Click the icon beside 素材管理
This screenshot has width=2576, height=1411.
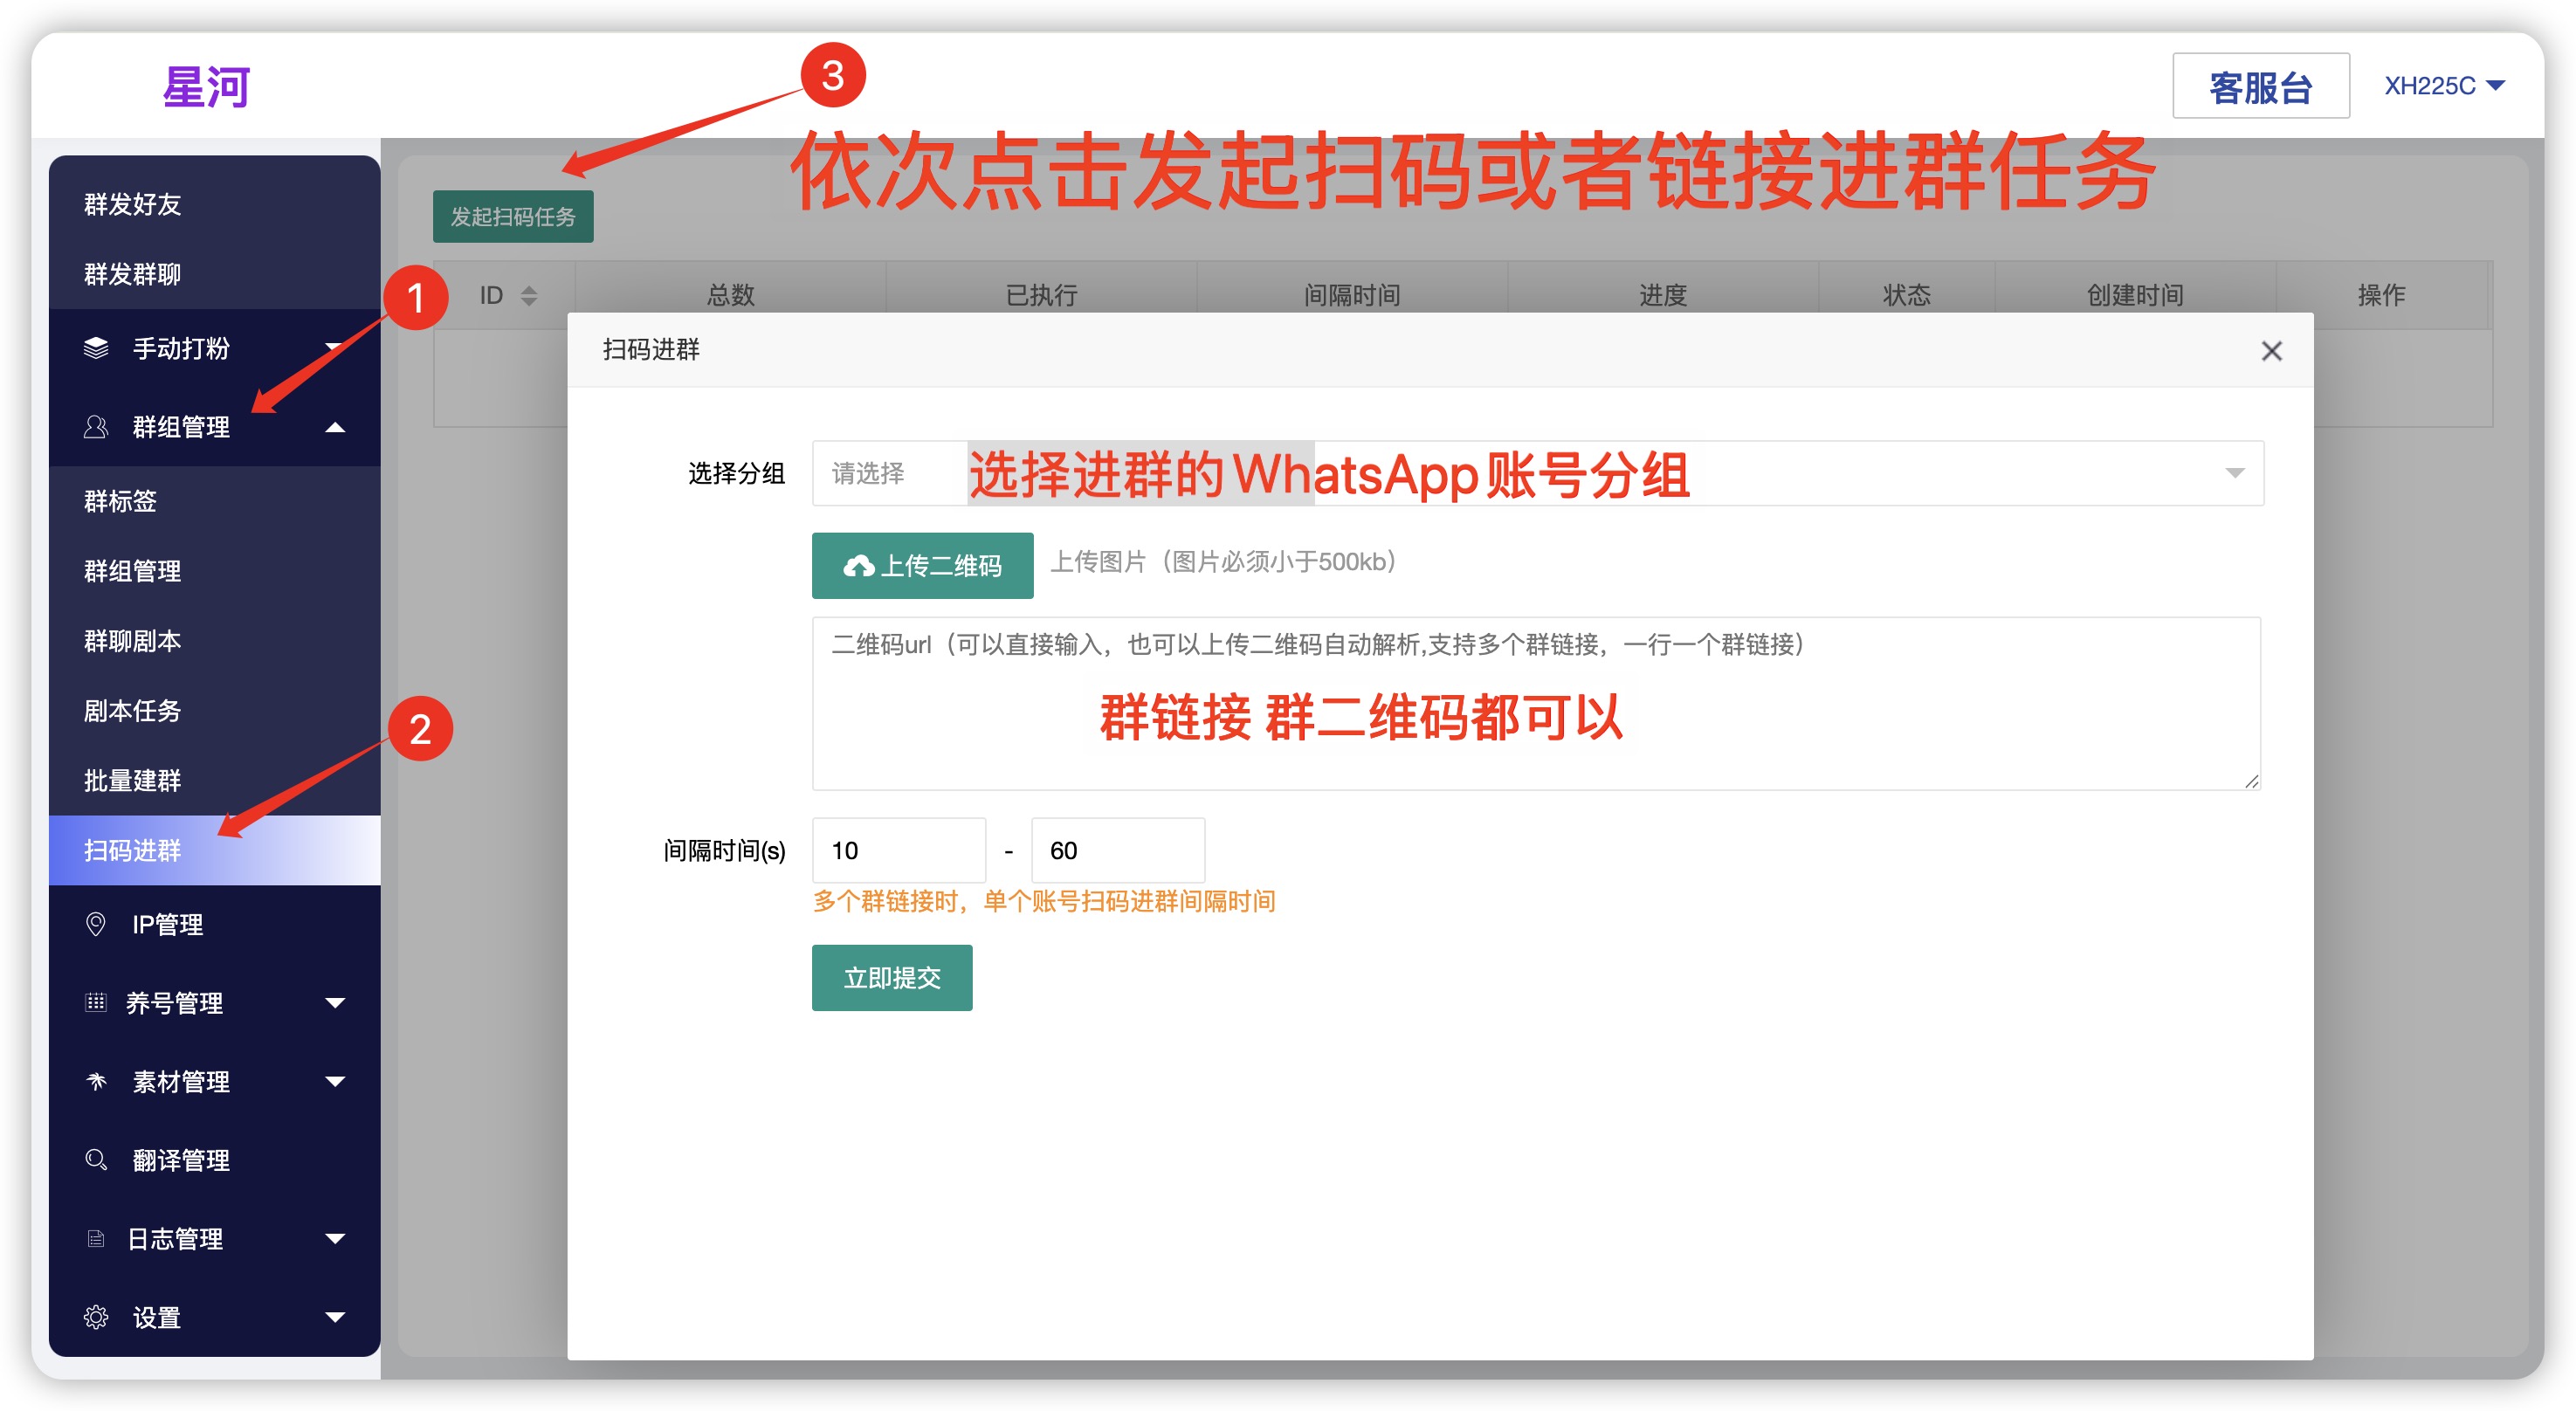pyautogui.click(x=96, y=1081)
